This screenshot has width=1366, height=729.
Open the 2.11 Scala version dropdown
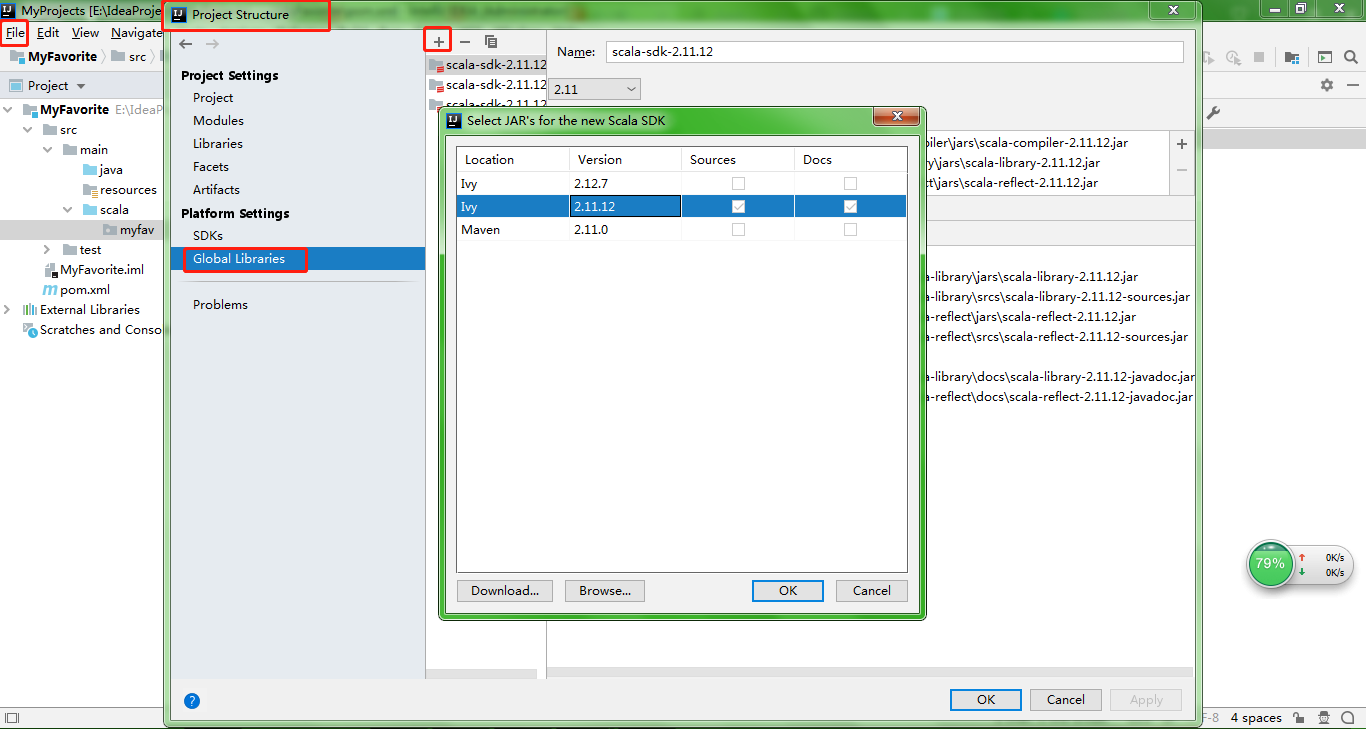click(595, 89)
